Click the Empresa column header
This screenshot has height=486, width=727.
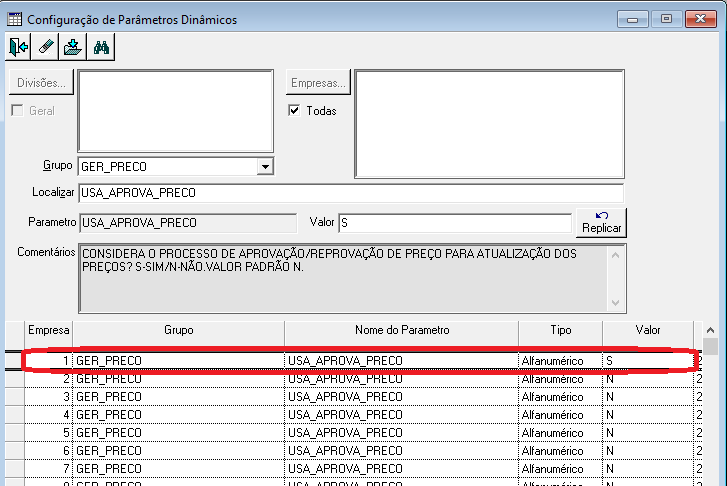(x=48, y=330)
